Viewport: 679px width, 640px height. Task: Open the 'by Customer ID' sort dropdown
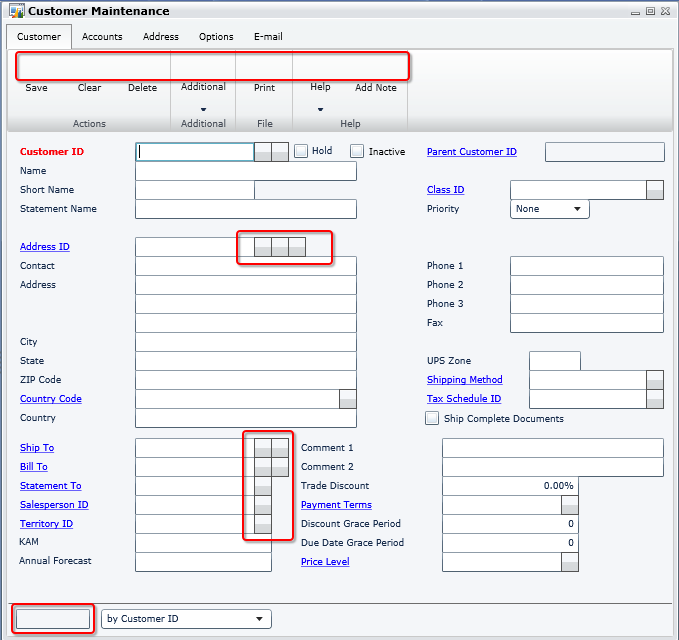(x=186, y=619)
